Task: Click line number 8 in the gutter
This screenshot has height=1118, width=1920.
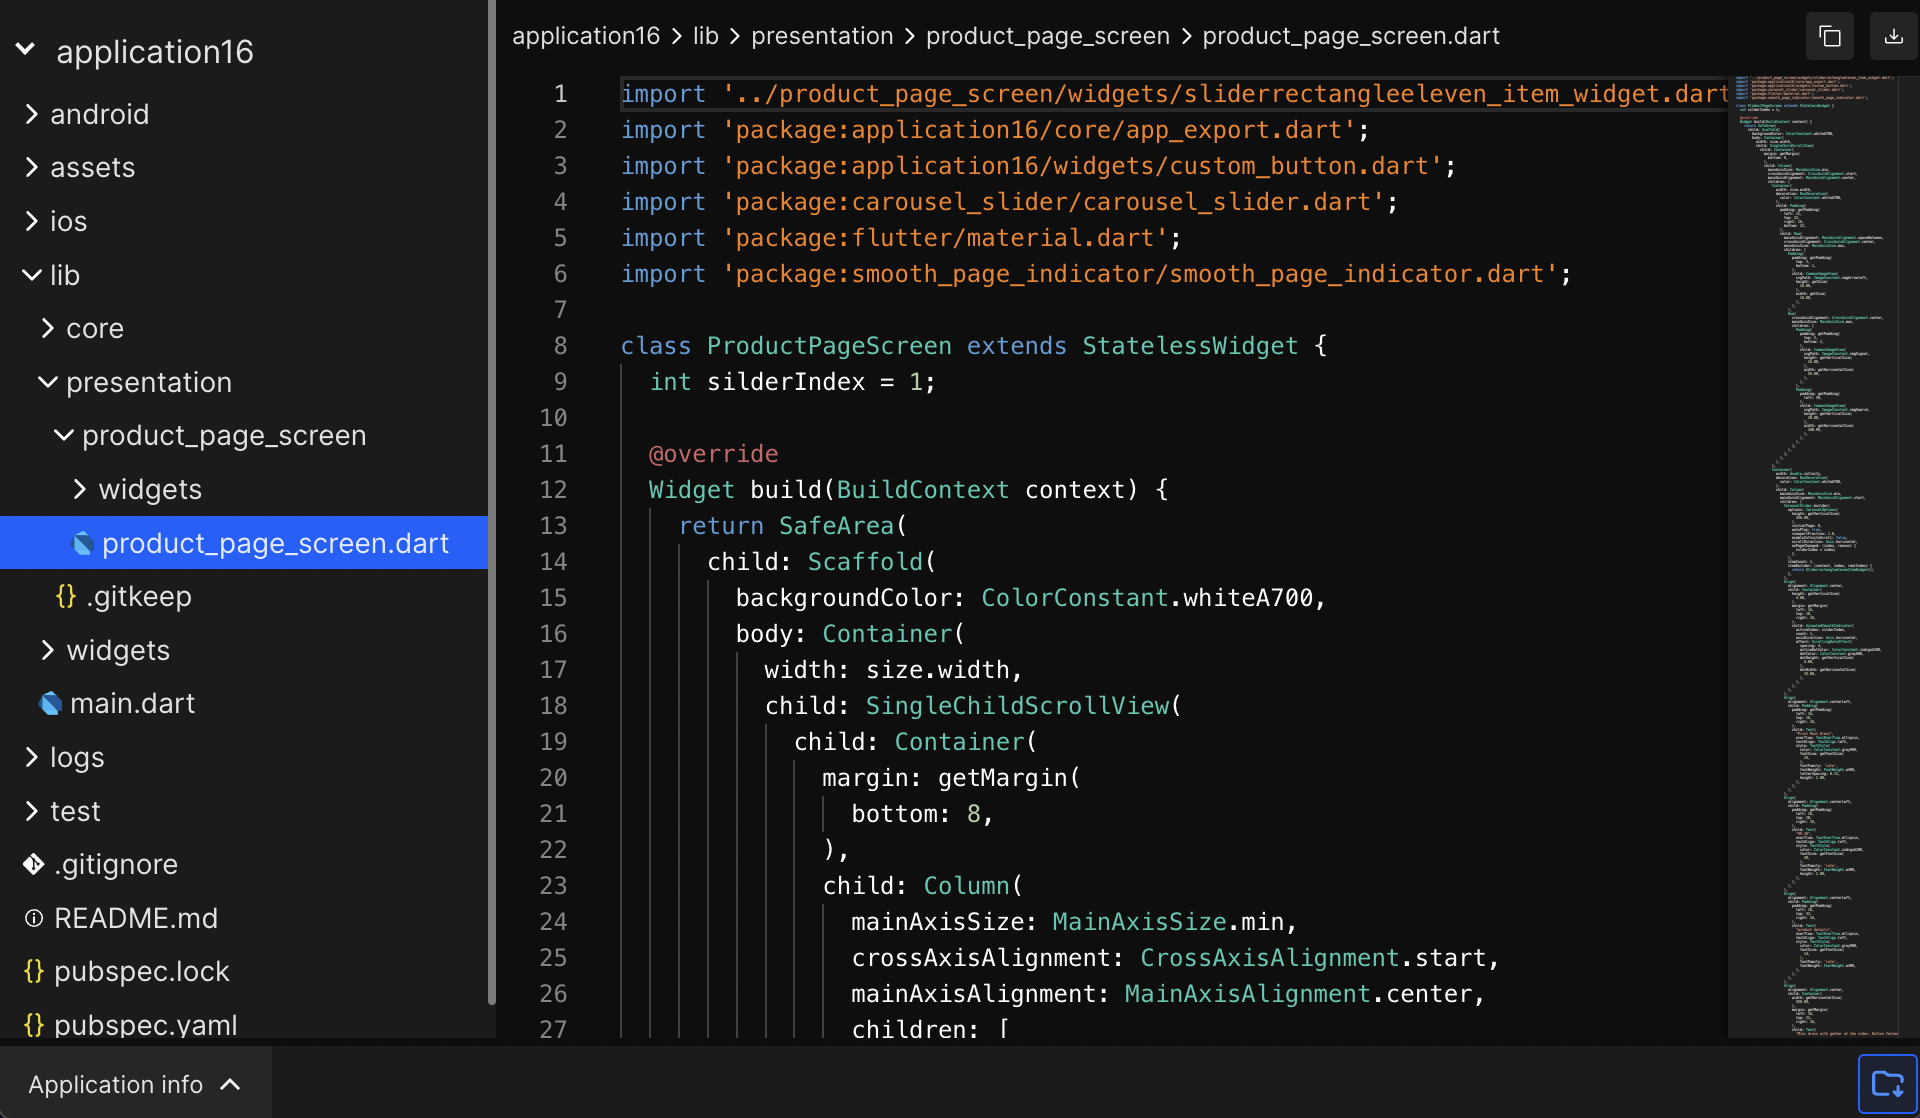Action: 560,346
